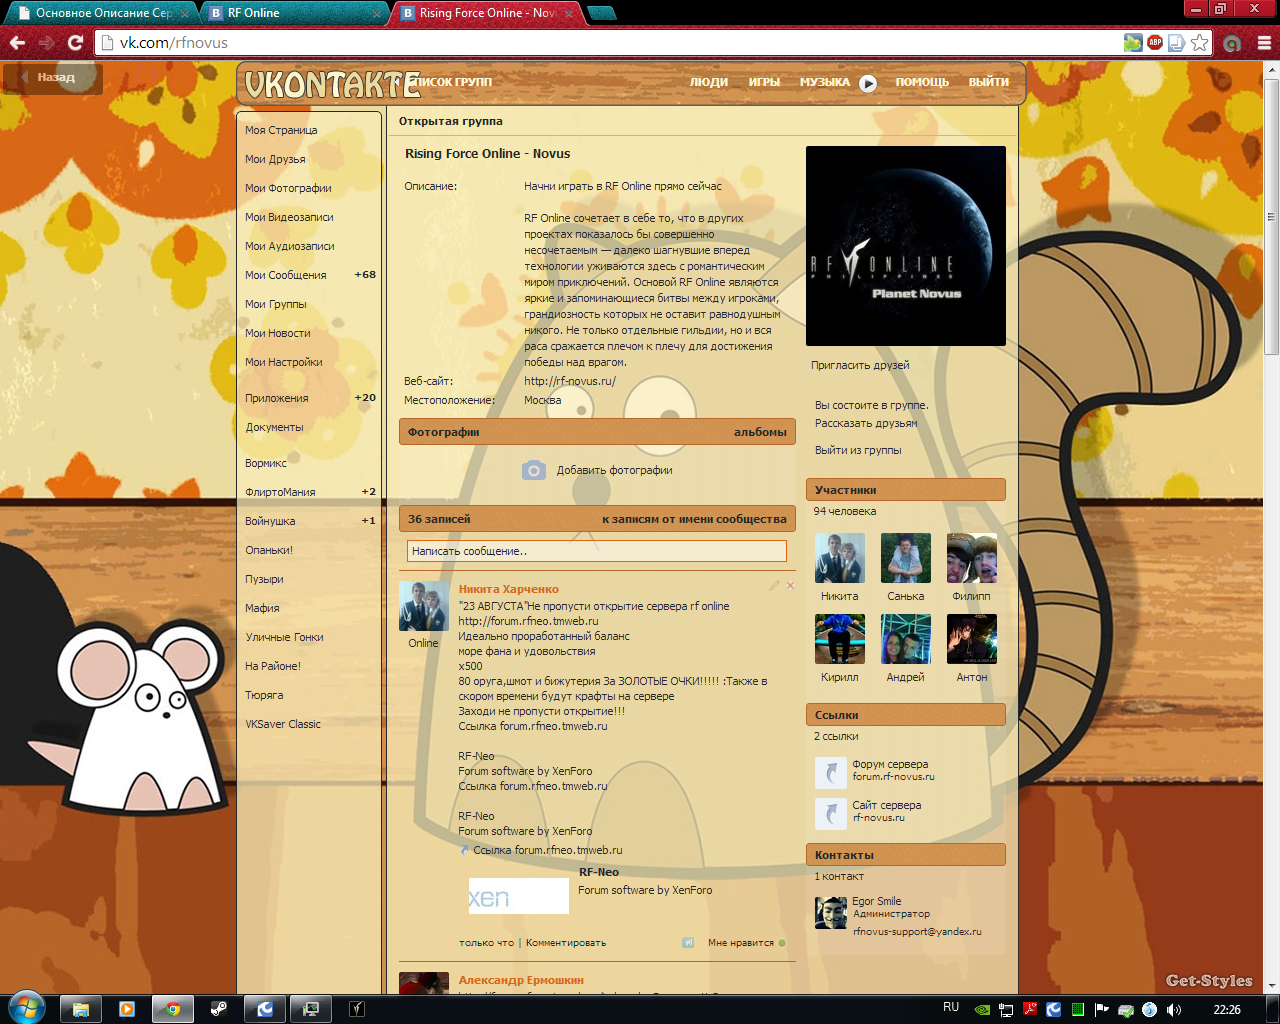
Task: Open Egor Smile contact profile
Action: [876, 901]
